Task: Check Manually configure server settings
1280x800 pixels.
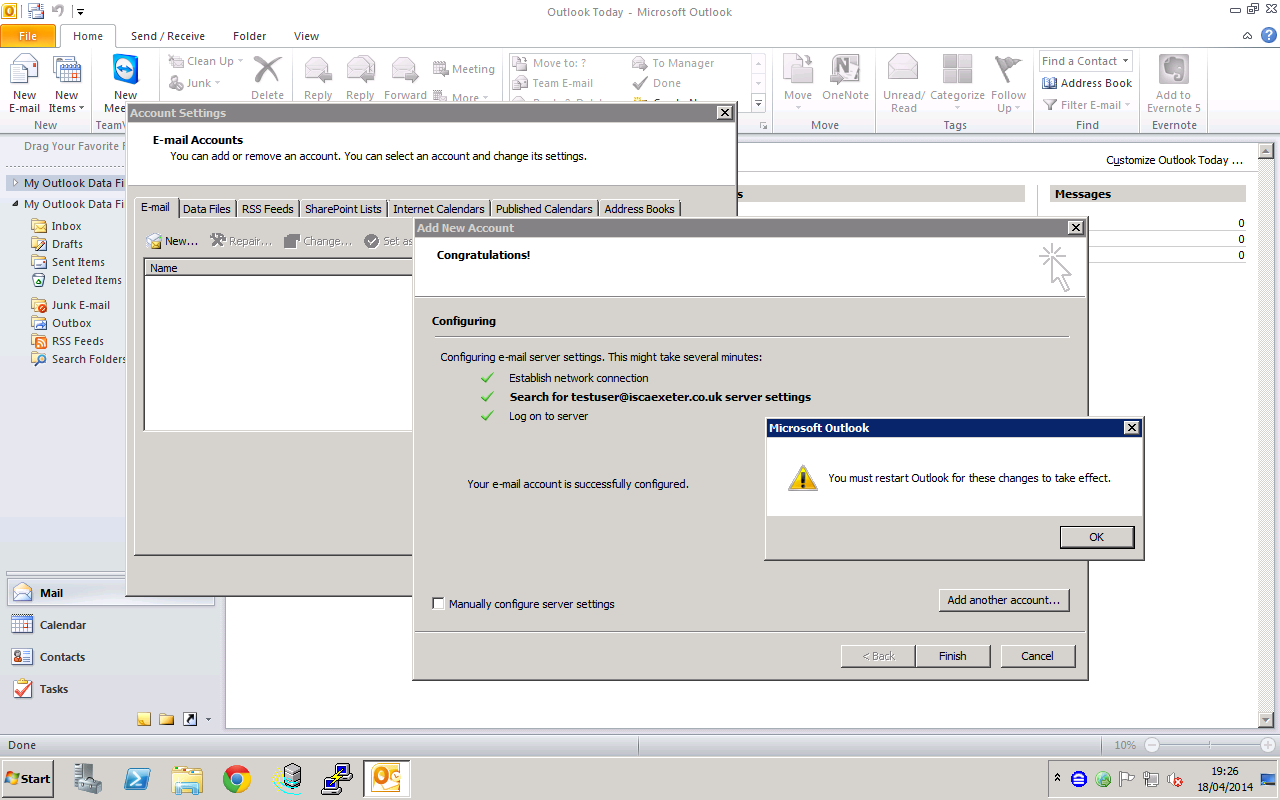Action: 438,604
